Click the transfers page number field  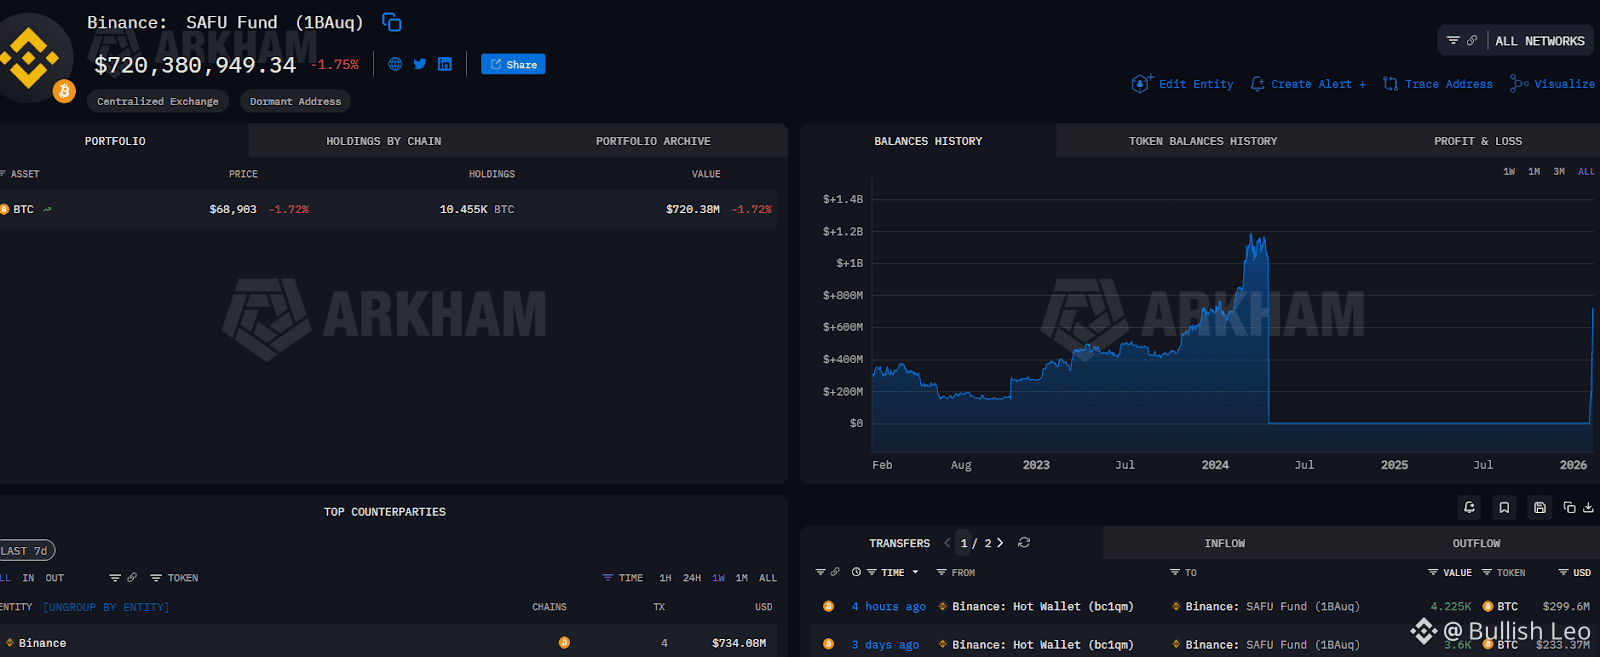click(x=964, y=543)
